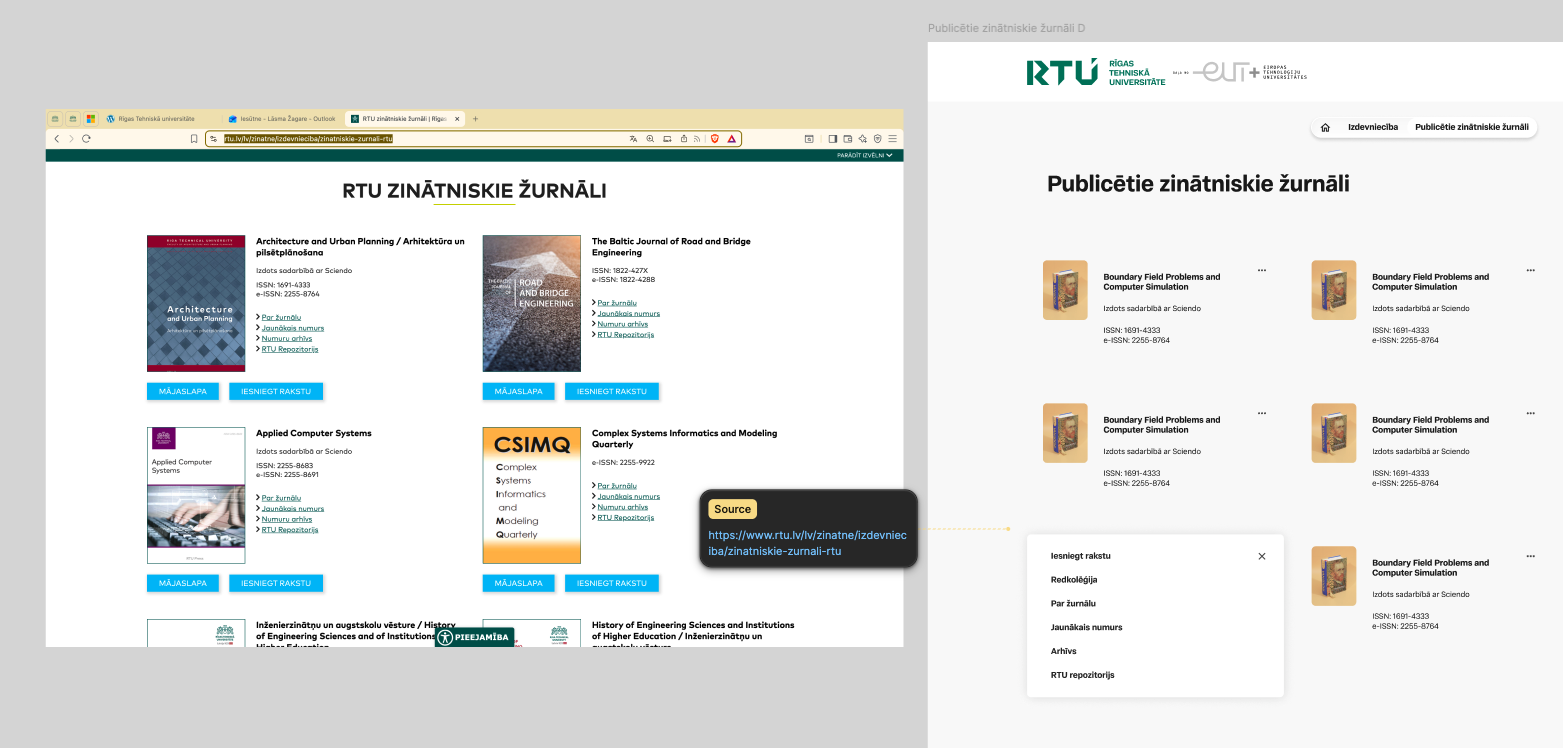Click IESNIEGT RAKSTU under the Baltic Journal cover
1563x748 pixels.
click(612, 391)
